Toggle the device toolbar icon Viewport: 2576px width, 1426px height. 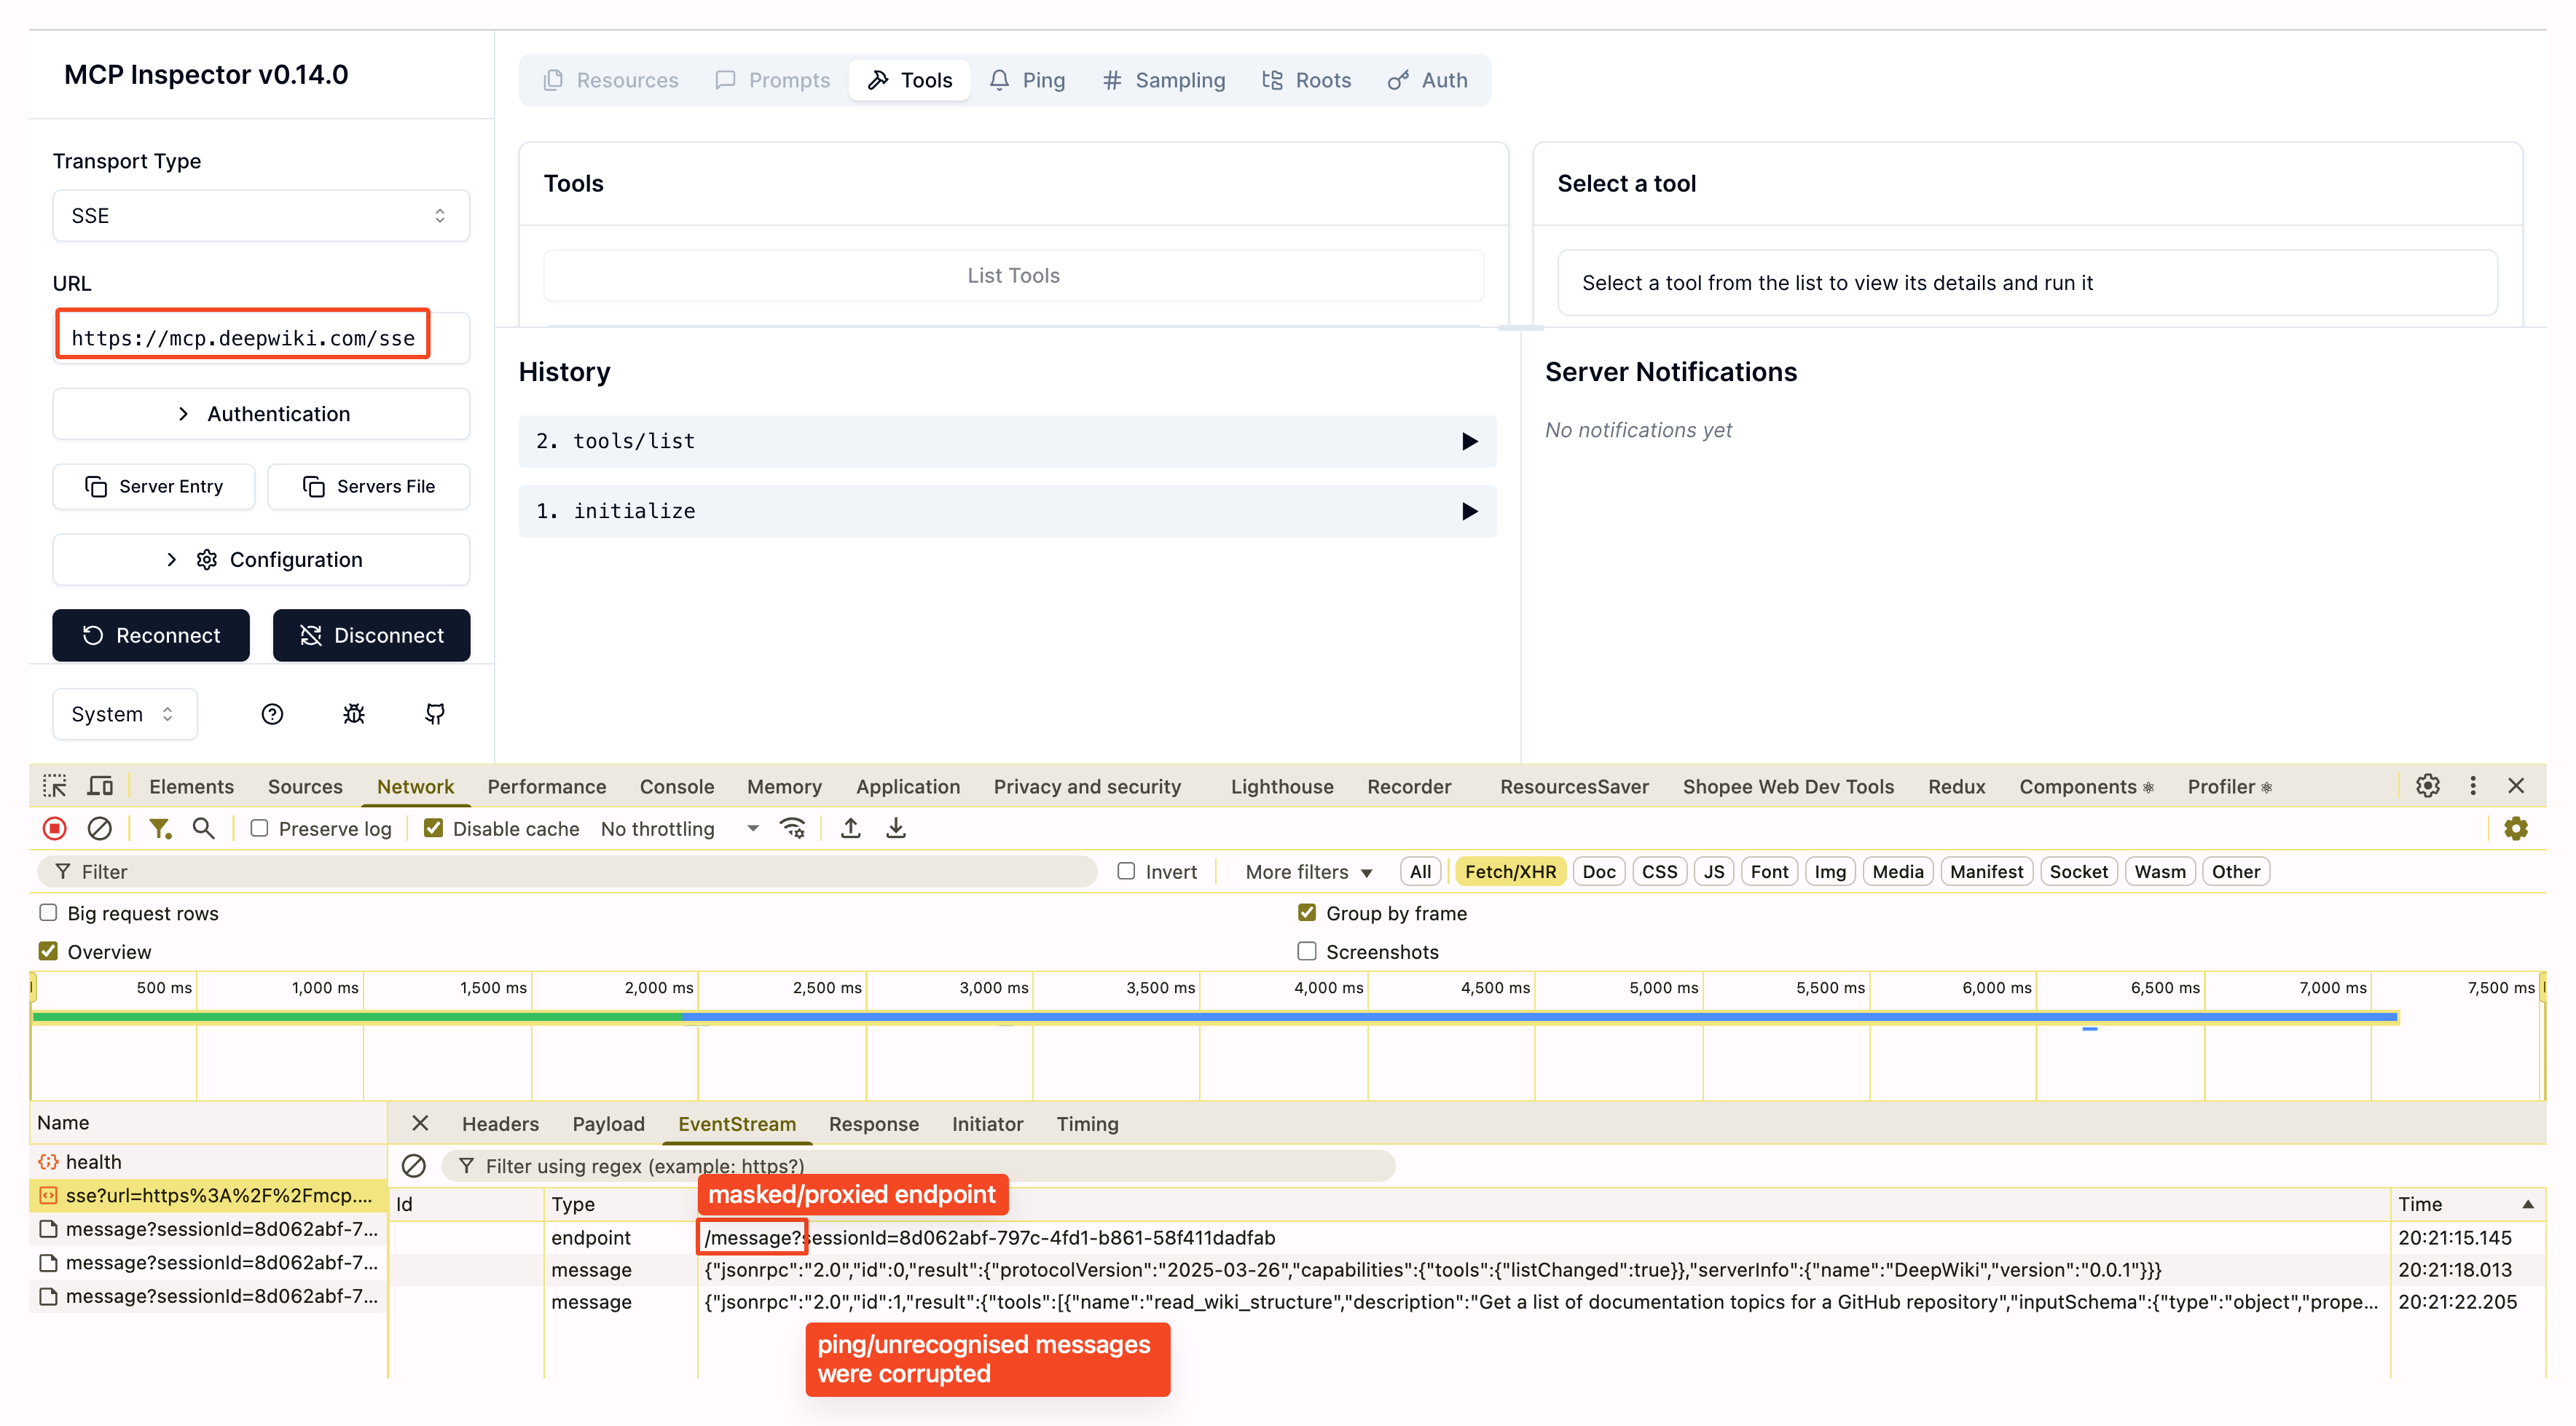[x=100, y=786]
